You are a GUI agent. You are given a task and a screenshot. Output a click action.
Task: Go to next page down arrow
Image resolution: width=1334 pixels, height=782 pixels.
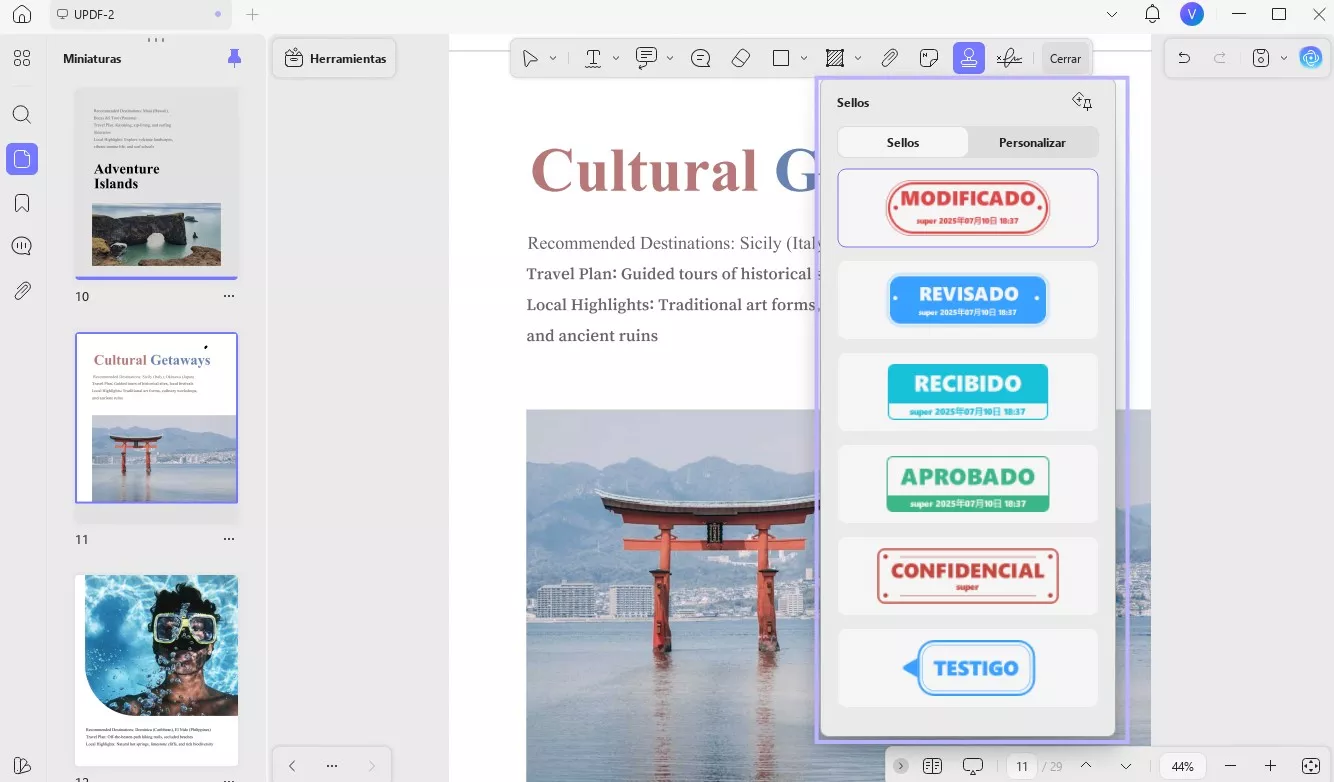(1126, 766)
